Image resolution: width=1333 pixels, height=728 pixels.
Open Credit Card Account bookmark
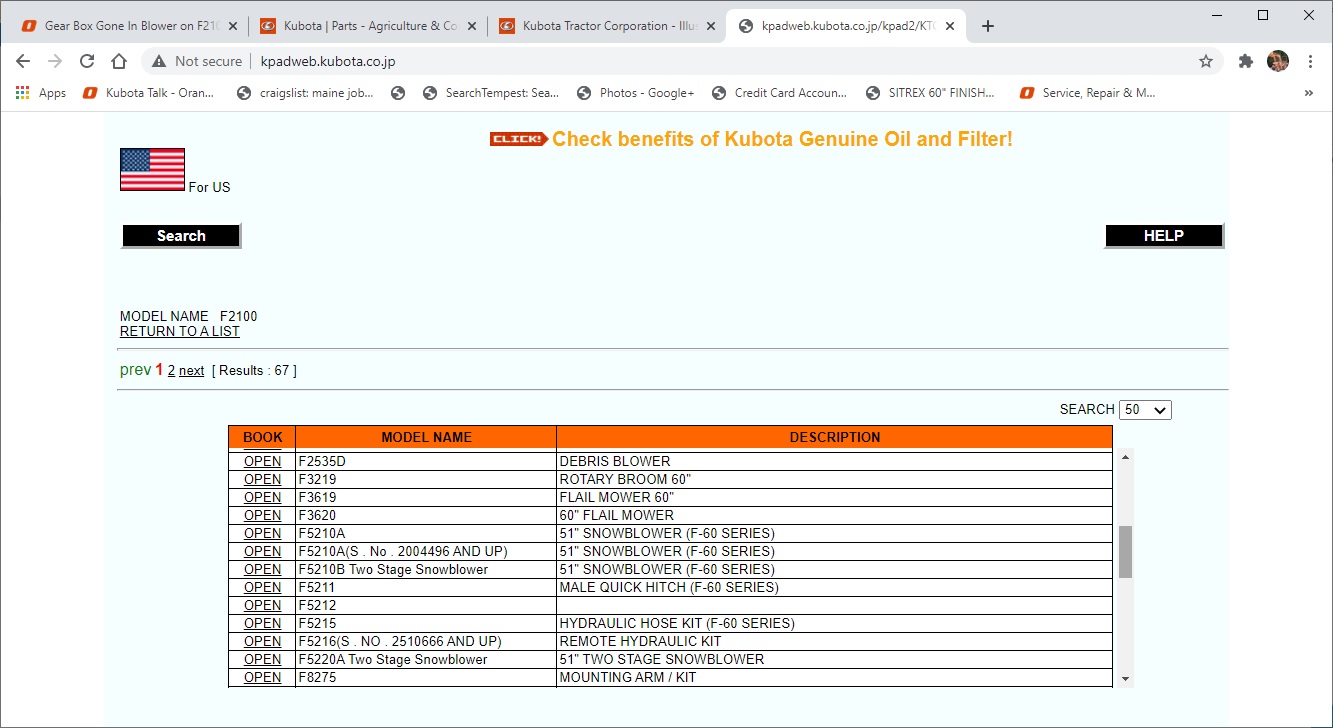point(779,93)
